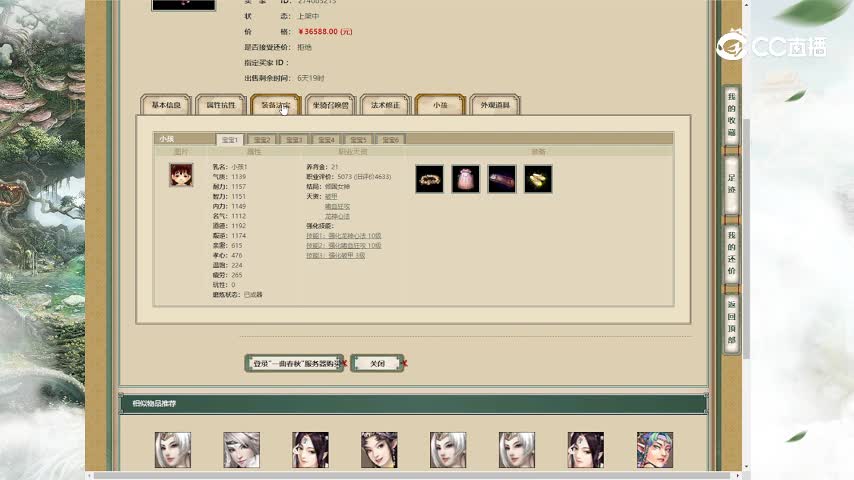Open the seventh recommended dark-haired avatar
Image resolution: width=854 pixels, height=480 pixels.
[x=585, y=450]
